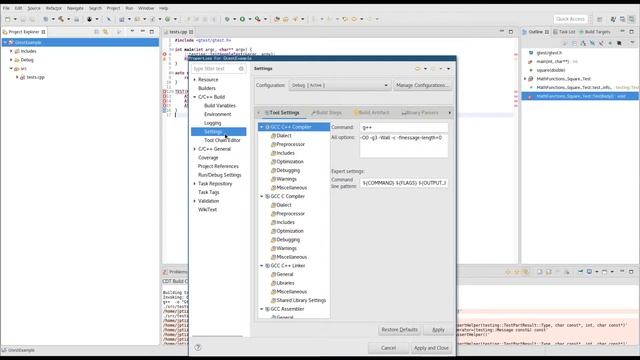640x360 pixels.
Task: Click the C/C++ perspective icon at top right
Action: pyautogui.click(x=631, y=19)
